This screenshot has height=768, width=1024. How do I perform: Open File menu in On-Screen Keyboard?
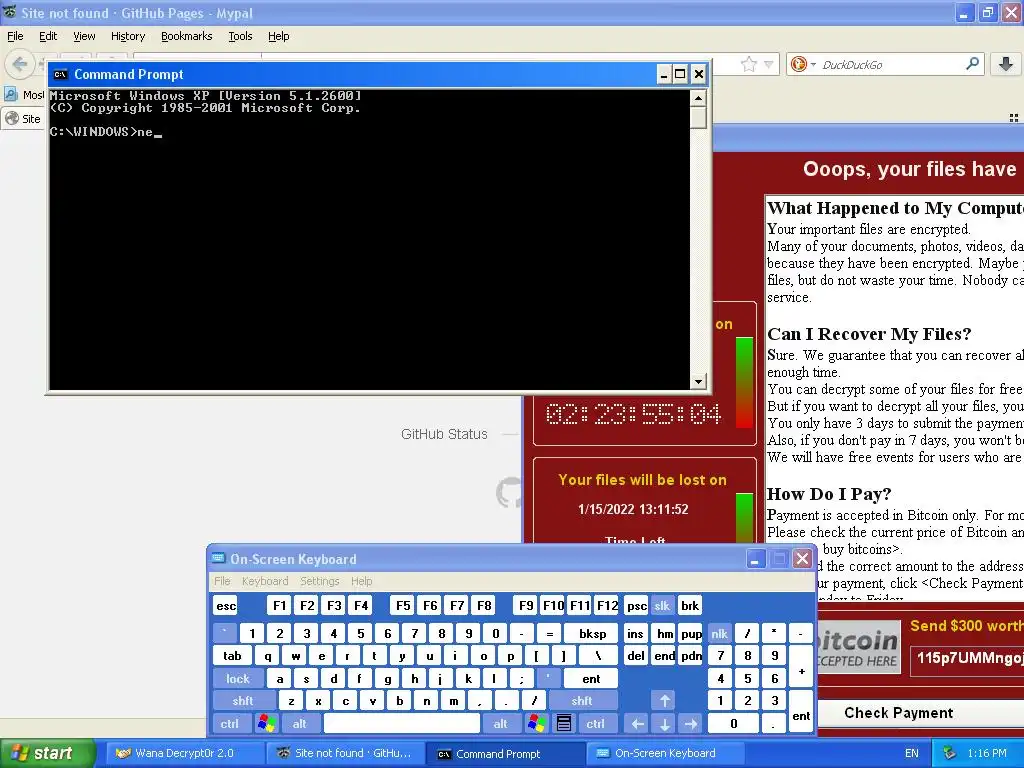click(x=222, y=581)
